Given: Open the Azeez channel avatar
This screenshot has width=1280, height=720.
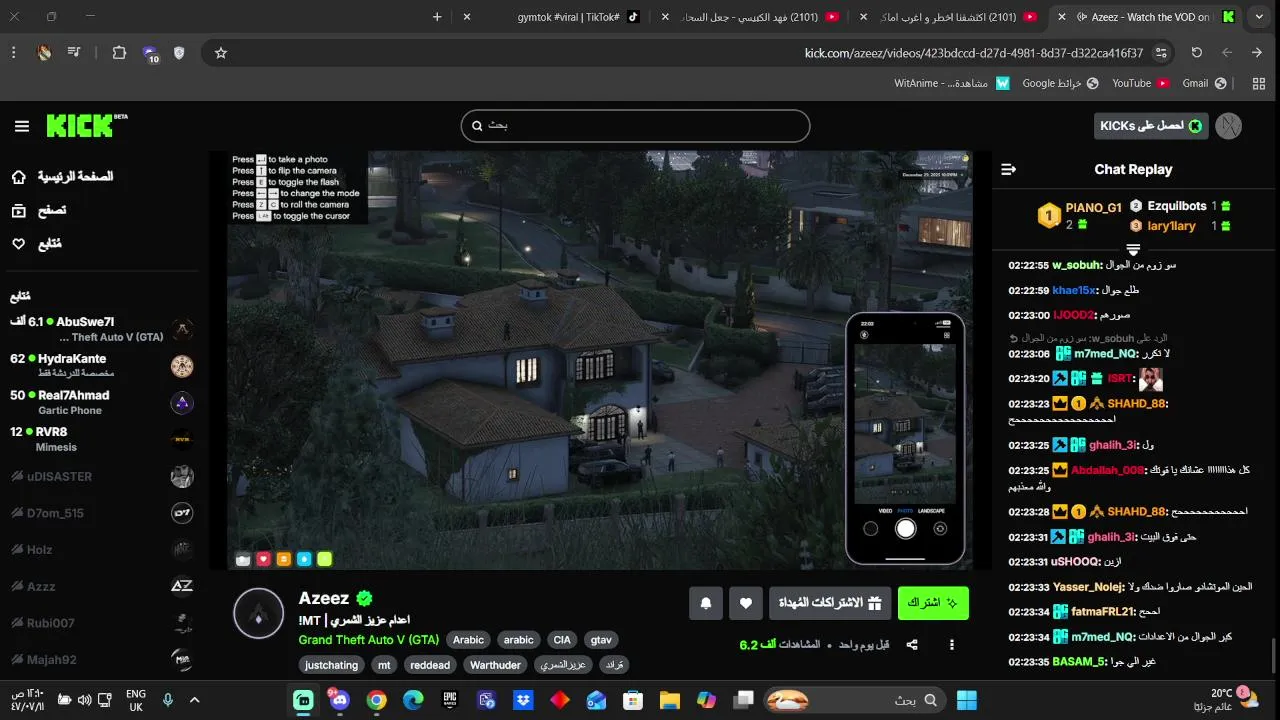Looking at the screenshot, I should [x=259, y=613].
